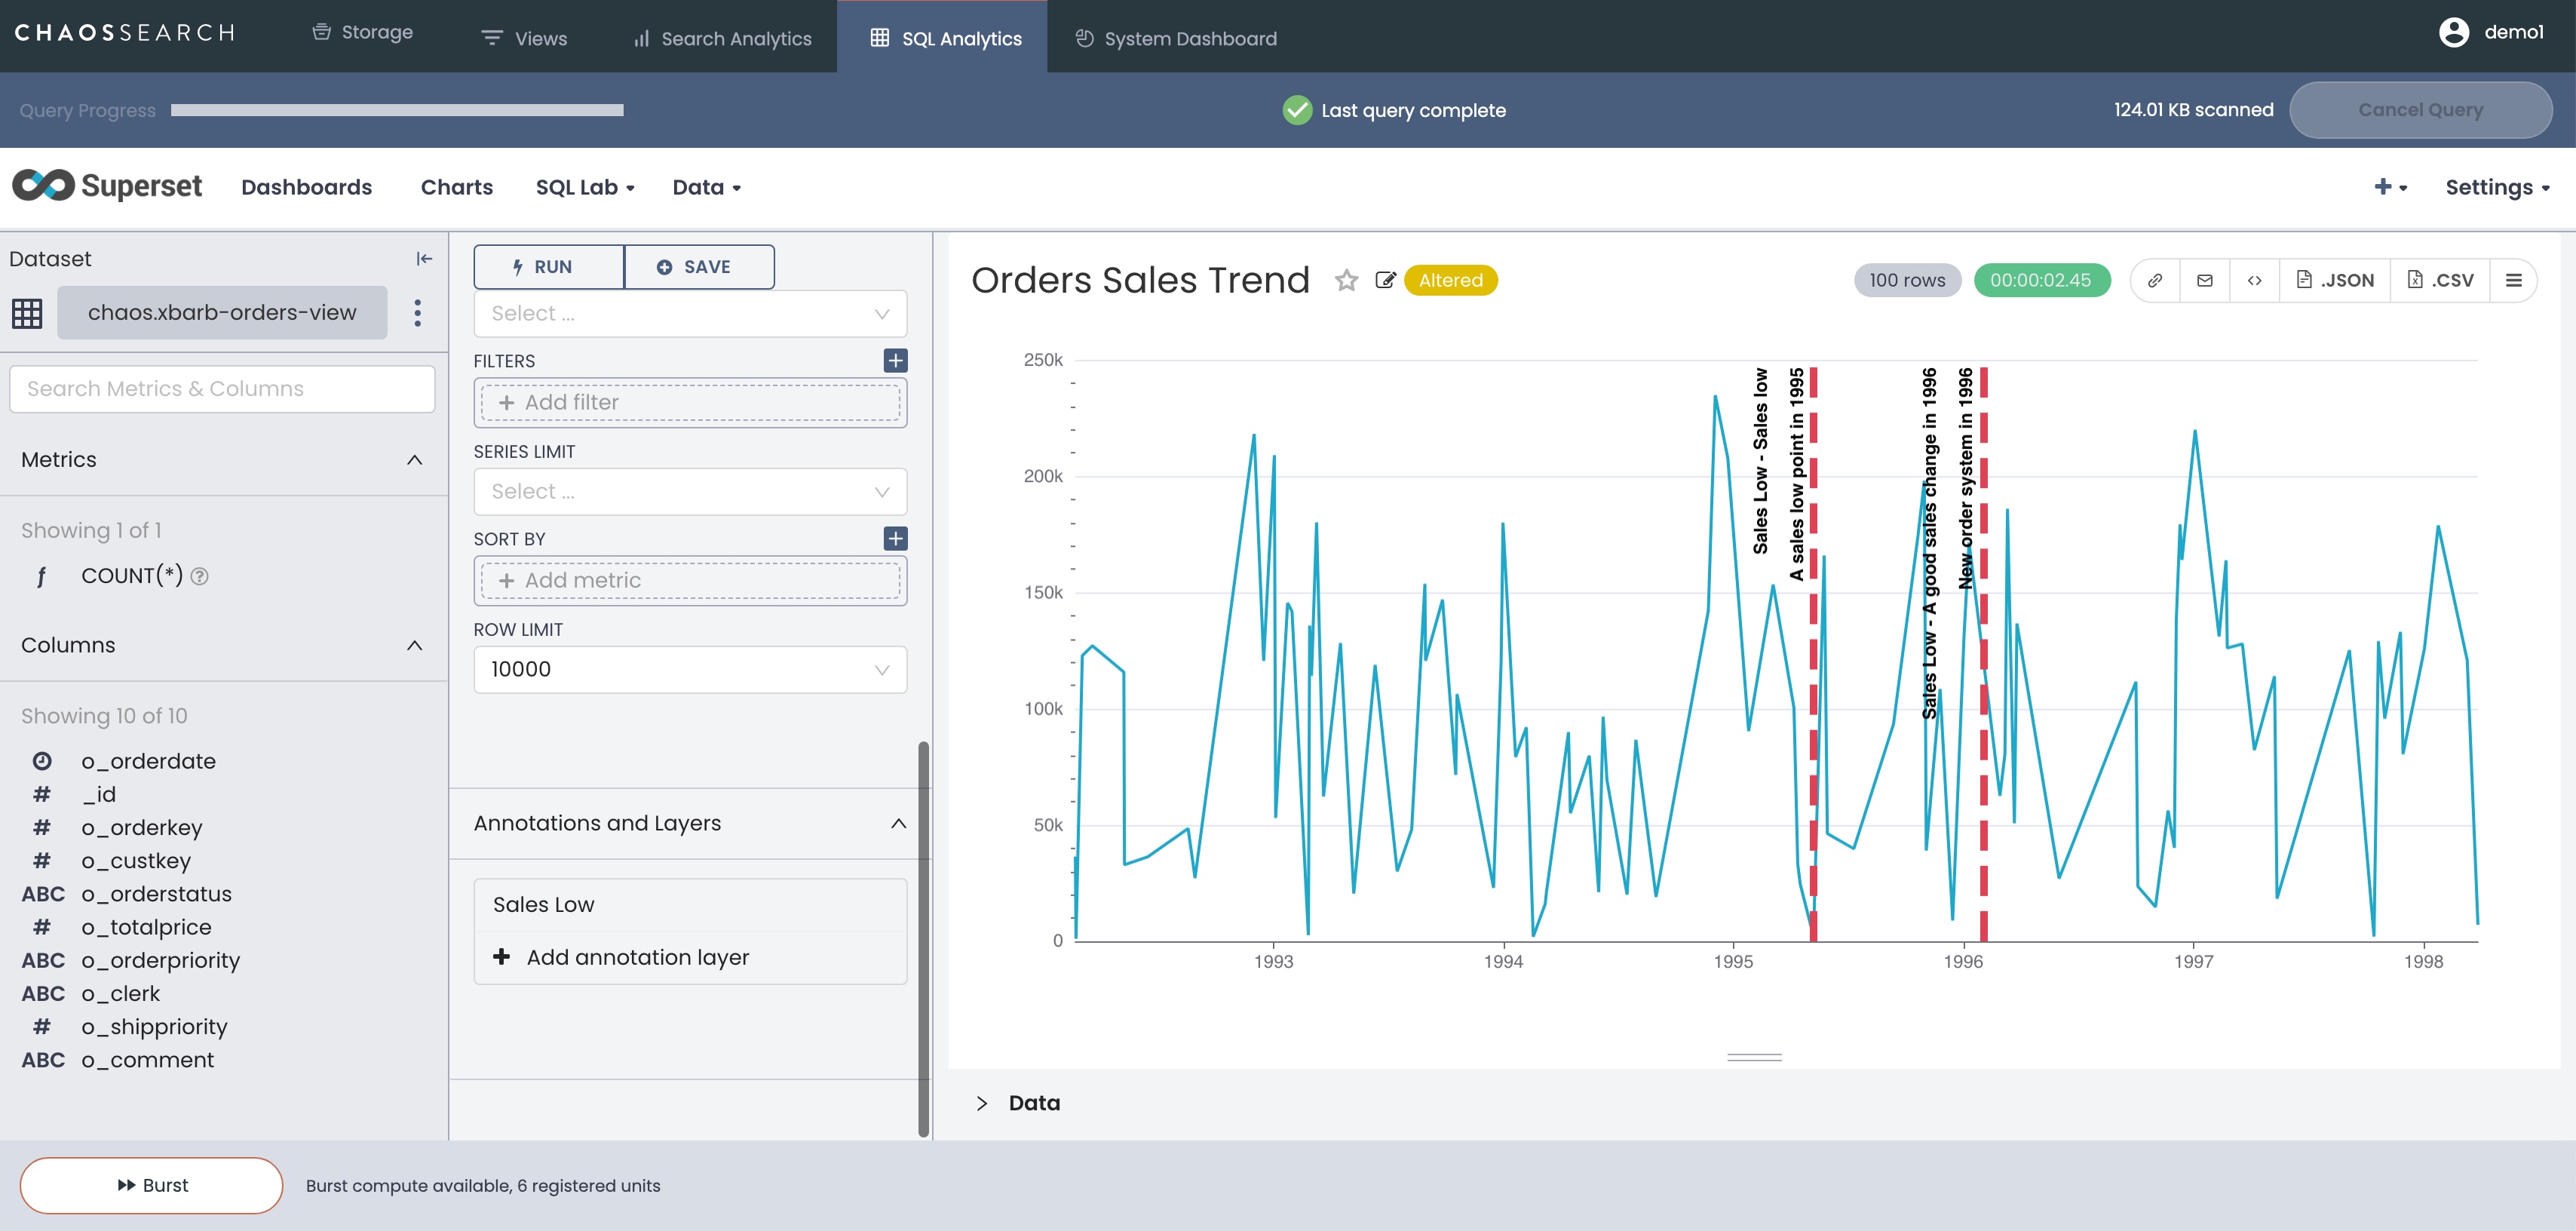Image resolution: width=2576 pixels, height=1231 pixels.
Task: Open the System Dashboard tab
Action: pyautogui.click(x=1176, y=39)
